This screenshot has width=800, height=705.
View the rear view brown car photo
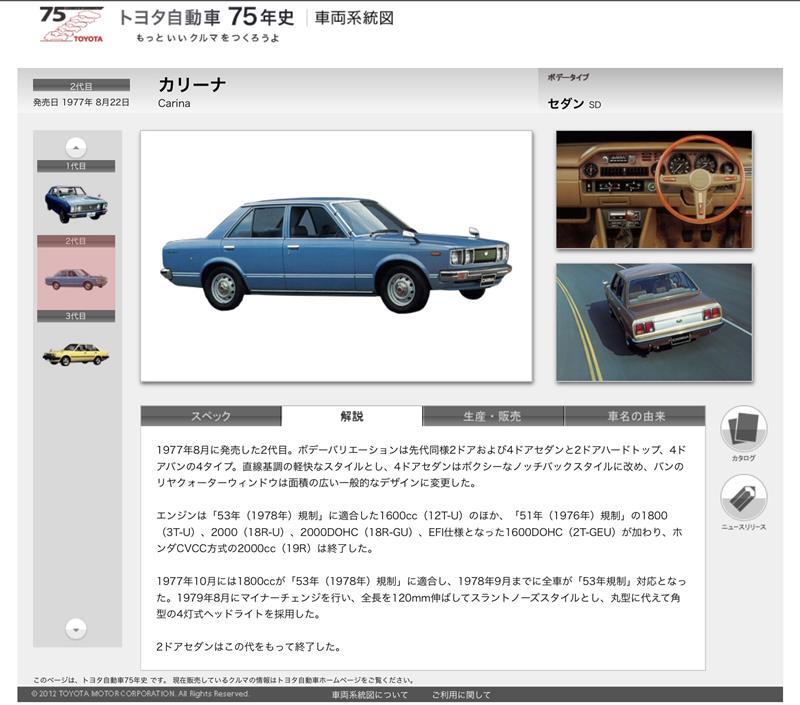tap(654, 322)
